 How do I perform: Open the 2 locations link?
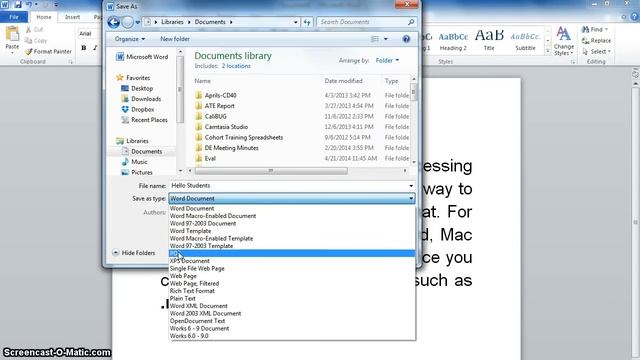pyautogui.click(x=236, y=66)
